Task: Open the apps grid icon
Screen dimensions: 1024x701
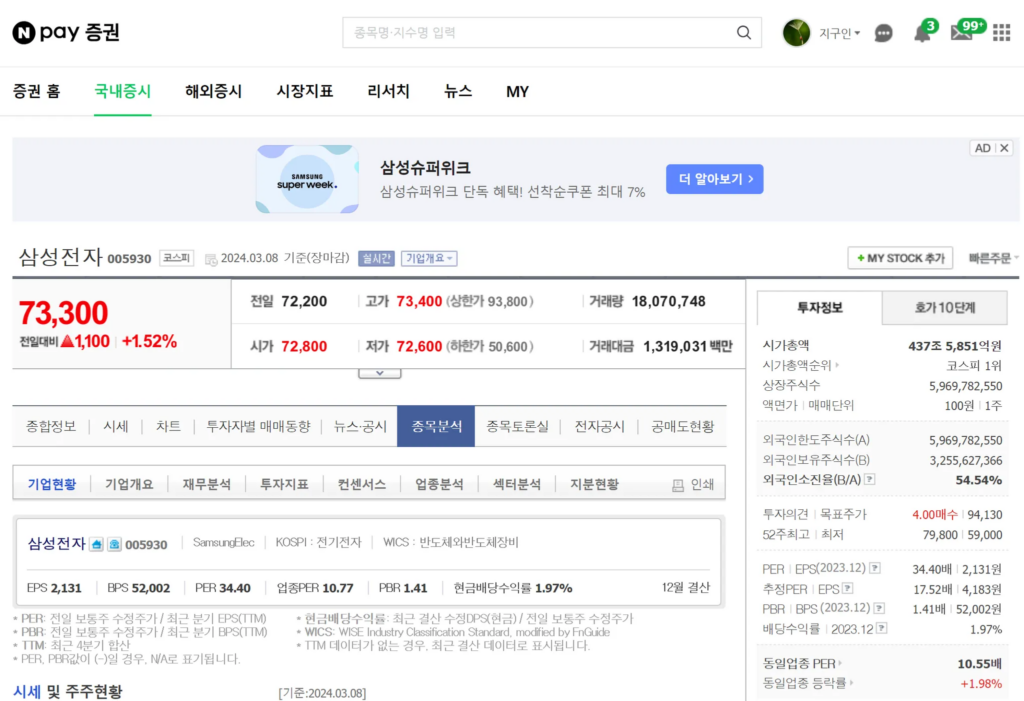Action: point(1001,33)
